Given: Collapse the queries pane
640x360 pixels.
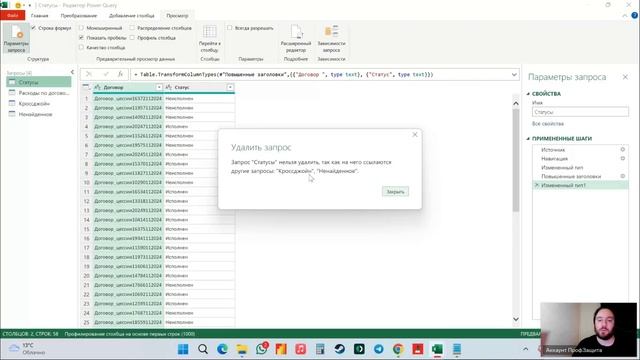Looking at the screenshot, I should pos(72,72).
